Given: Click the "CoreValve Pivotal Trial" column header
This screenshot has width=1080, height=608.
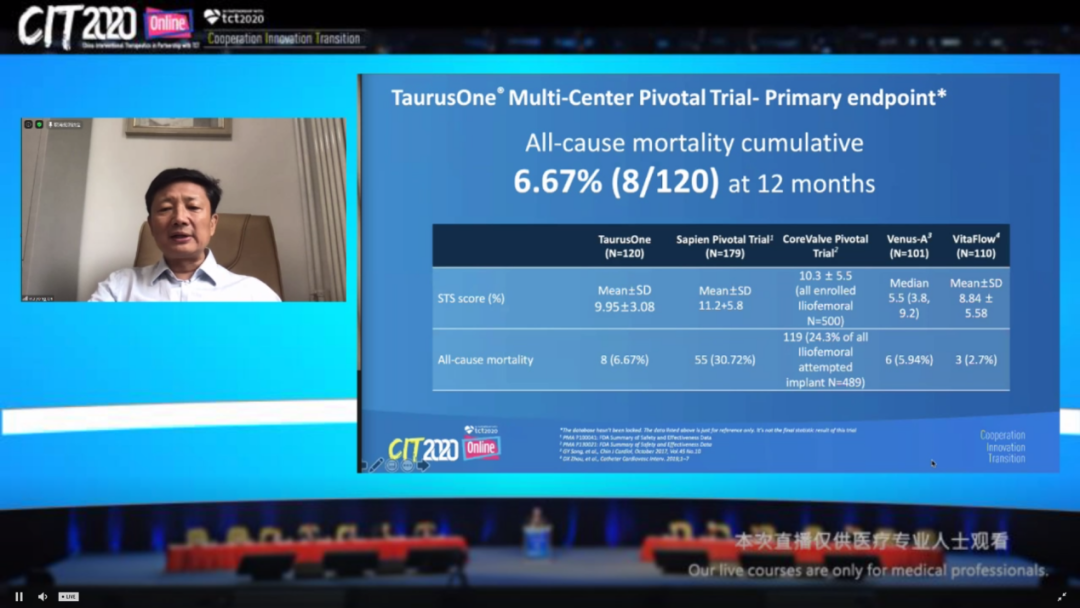Looking at the screenshot, I should [x=825, y=246].
